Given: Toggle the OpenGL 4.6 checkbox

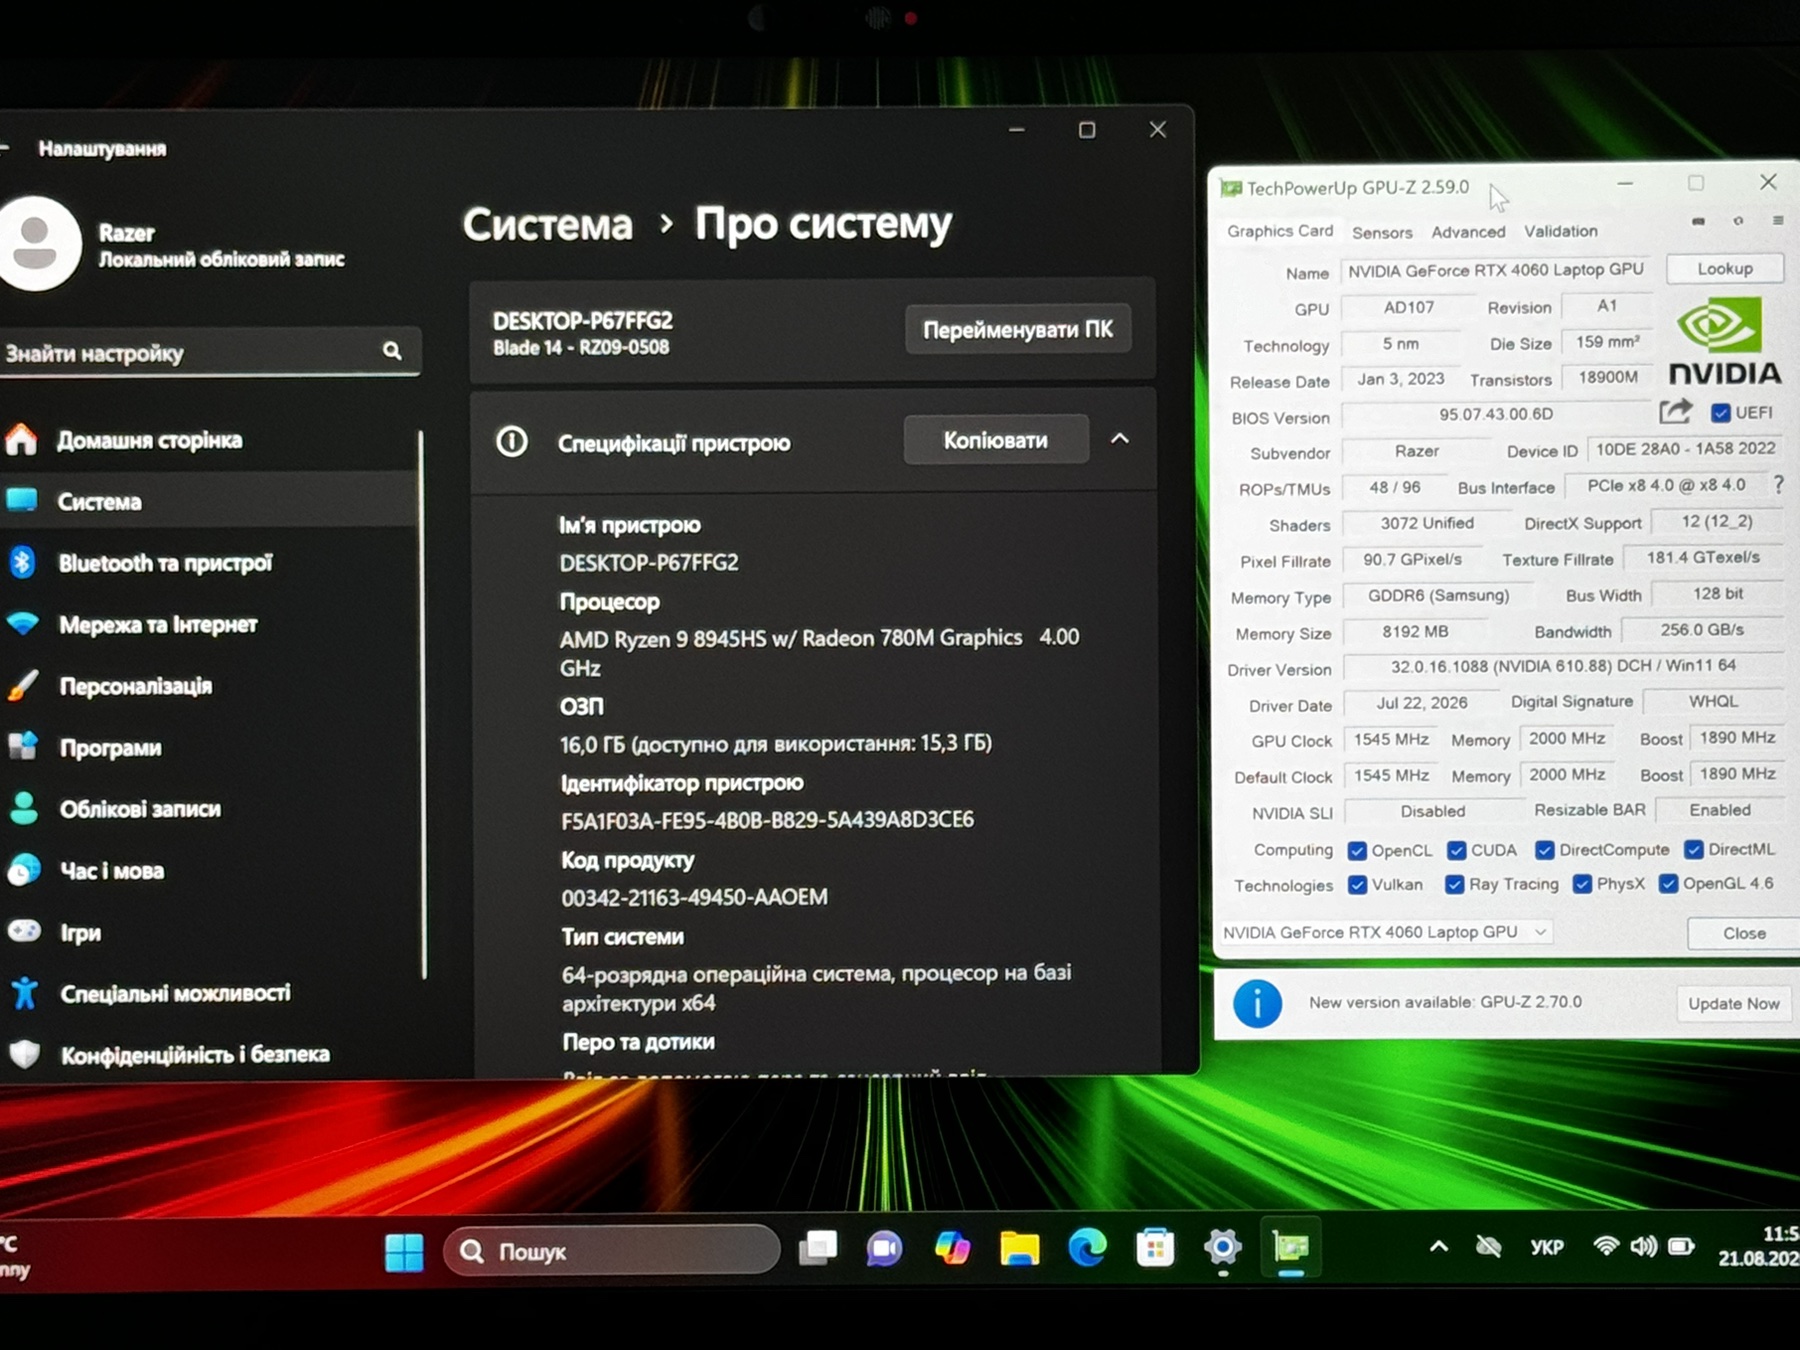Looking at the screenshot, I should coord(1668,884).
